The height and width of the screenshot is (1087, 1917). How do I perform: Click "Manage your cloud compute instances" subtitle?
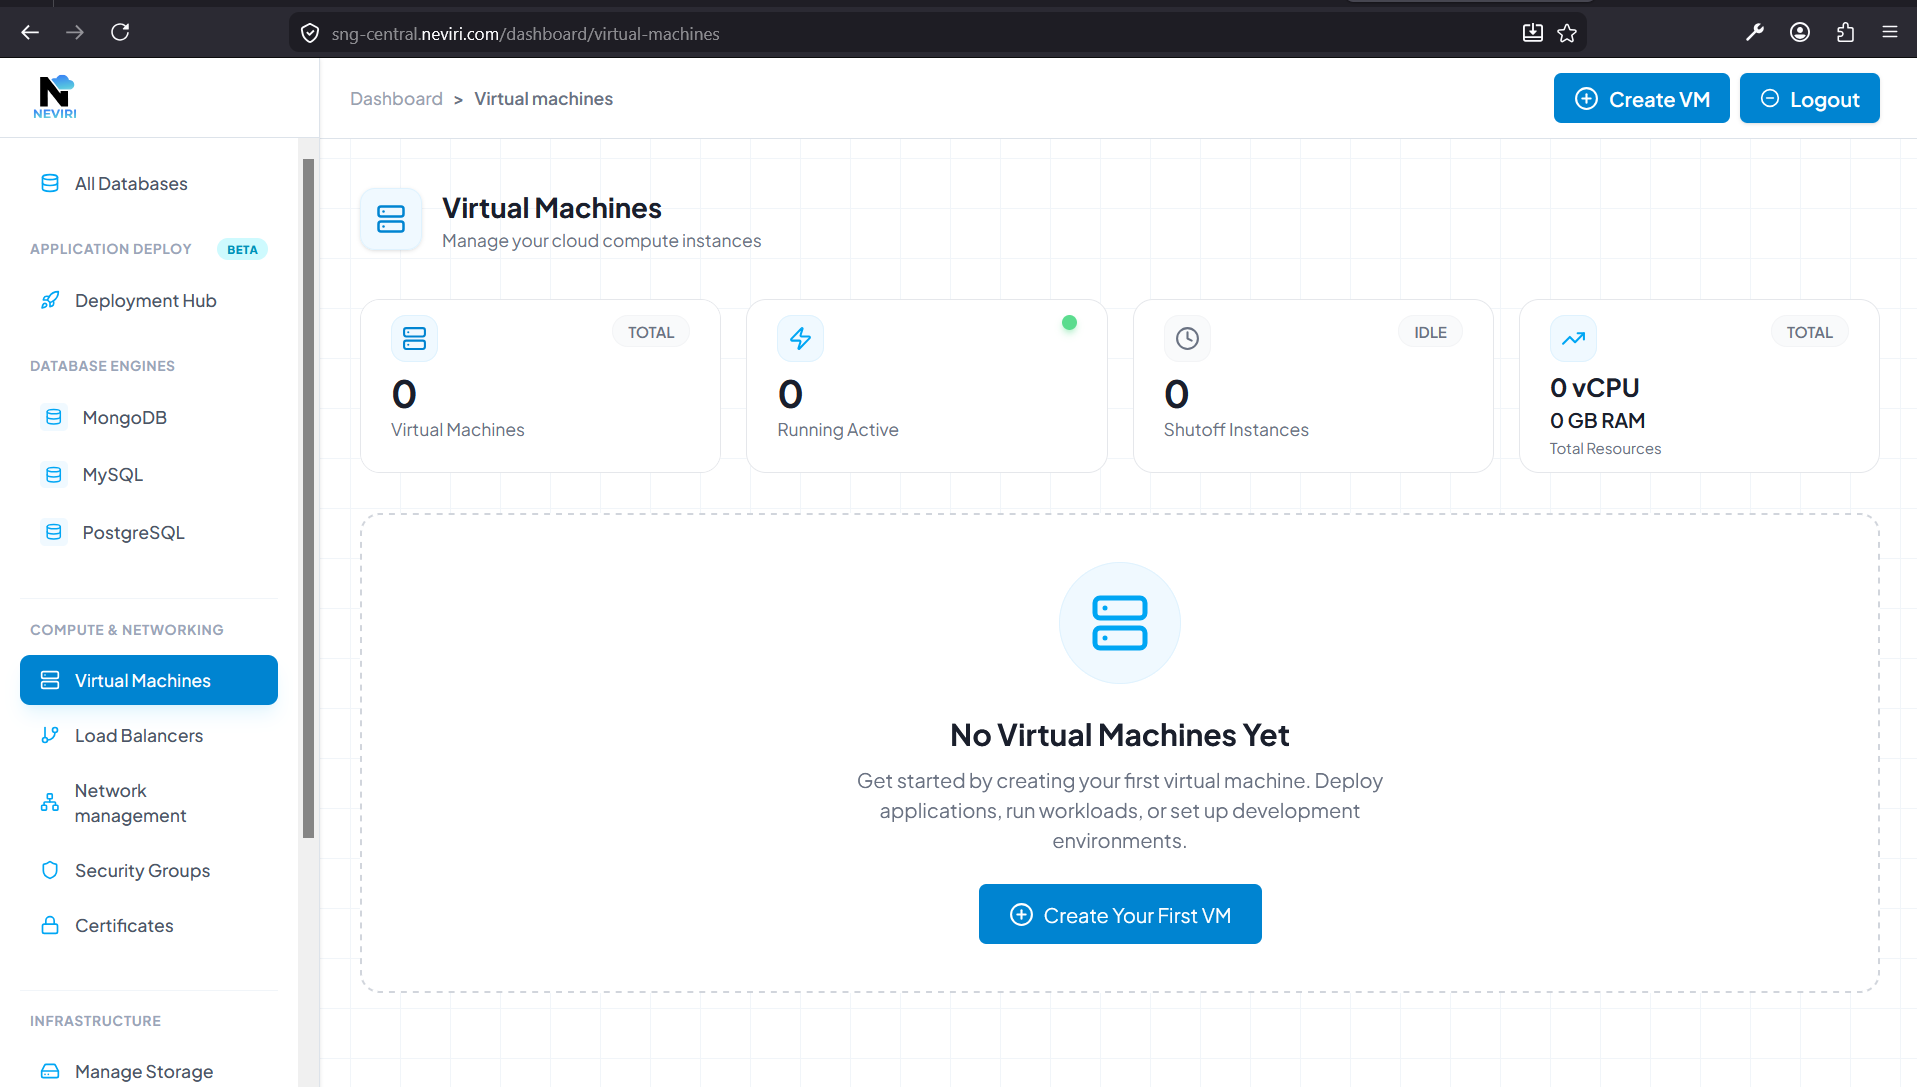601,240
